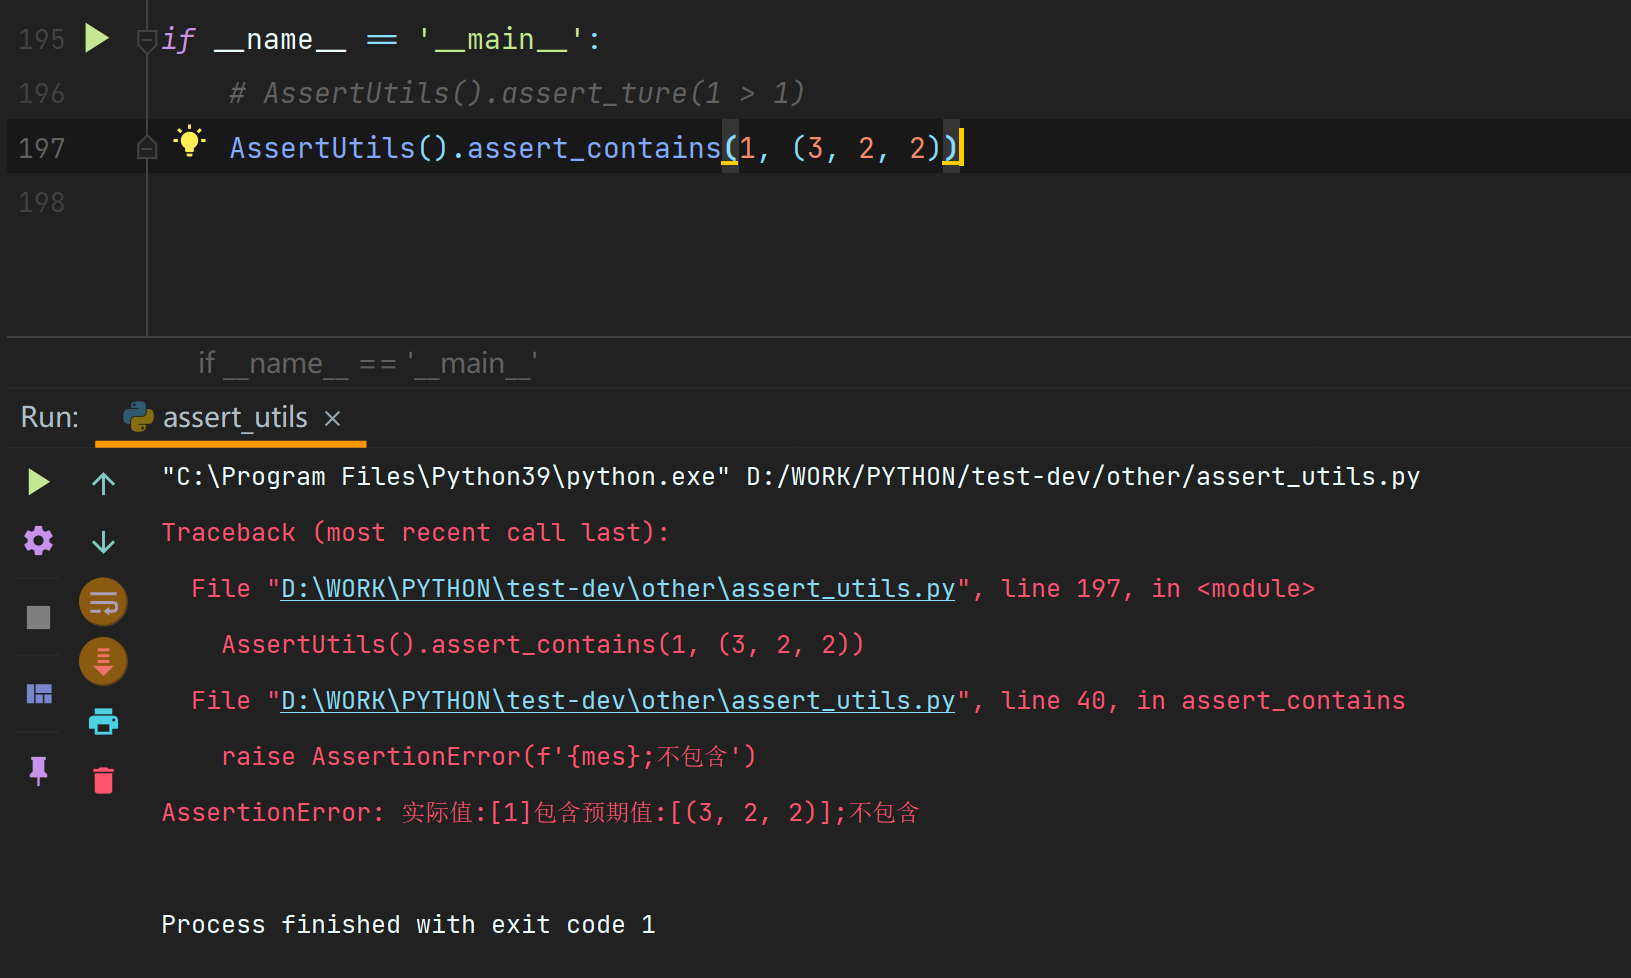Open the run configuration settings gear

point(37,541)
